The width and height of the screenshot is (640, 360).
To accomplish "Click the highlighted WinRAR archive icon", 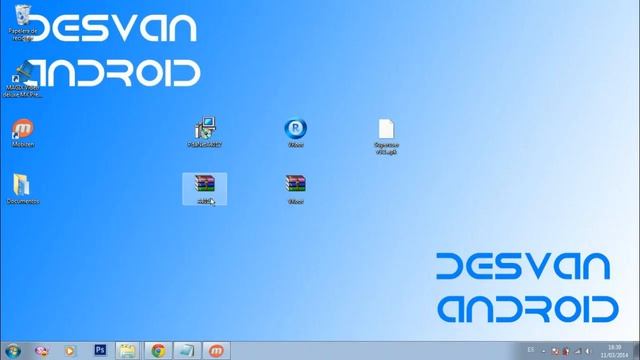I will (x=204, y=189).
